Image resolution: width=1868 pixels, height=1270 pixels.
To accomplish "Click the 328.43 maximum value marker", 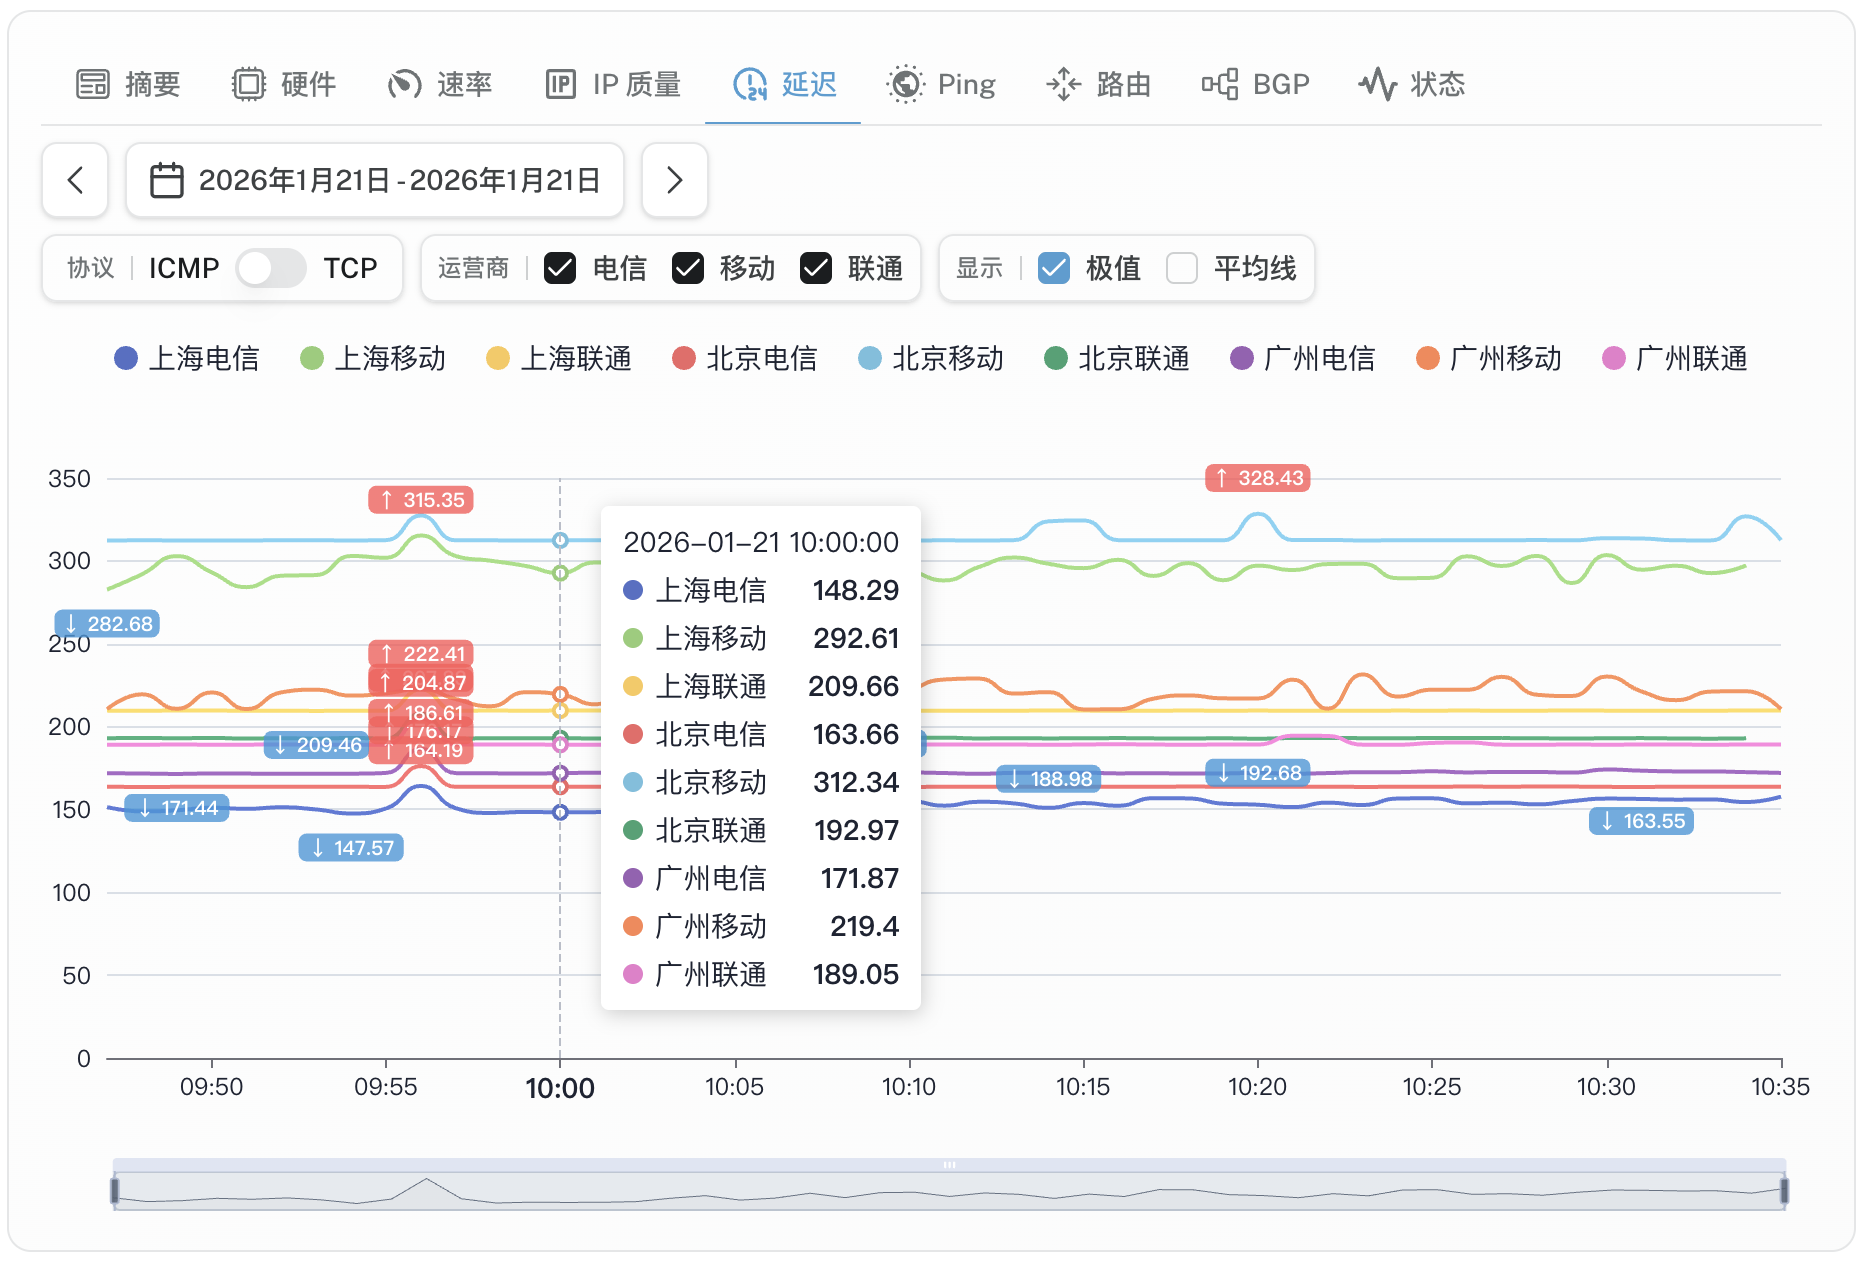I will 1258,478.
